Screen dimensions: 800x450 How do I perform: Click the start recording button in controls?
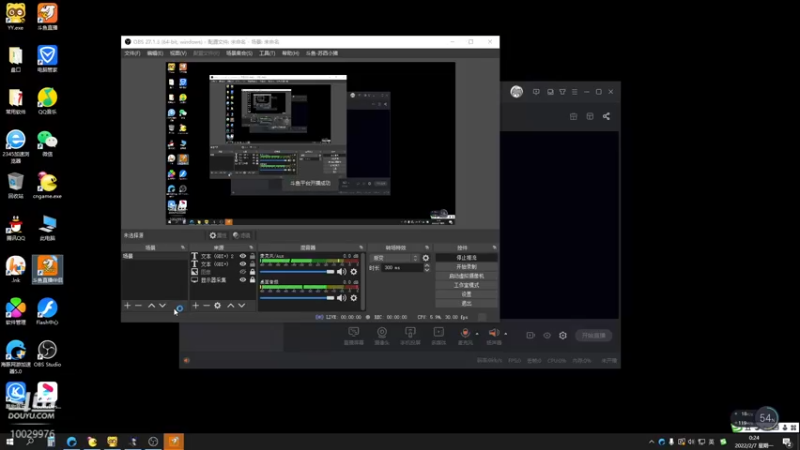[466, 267]
